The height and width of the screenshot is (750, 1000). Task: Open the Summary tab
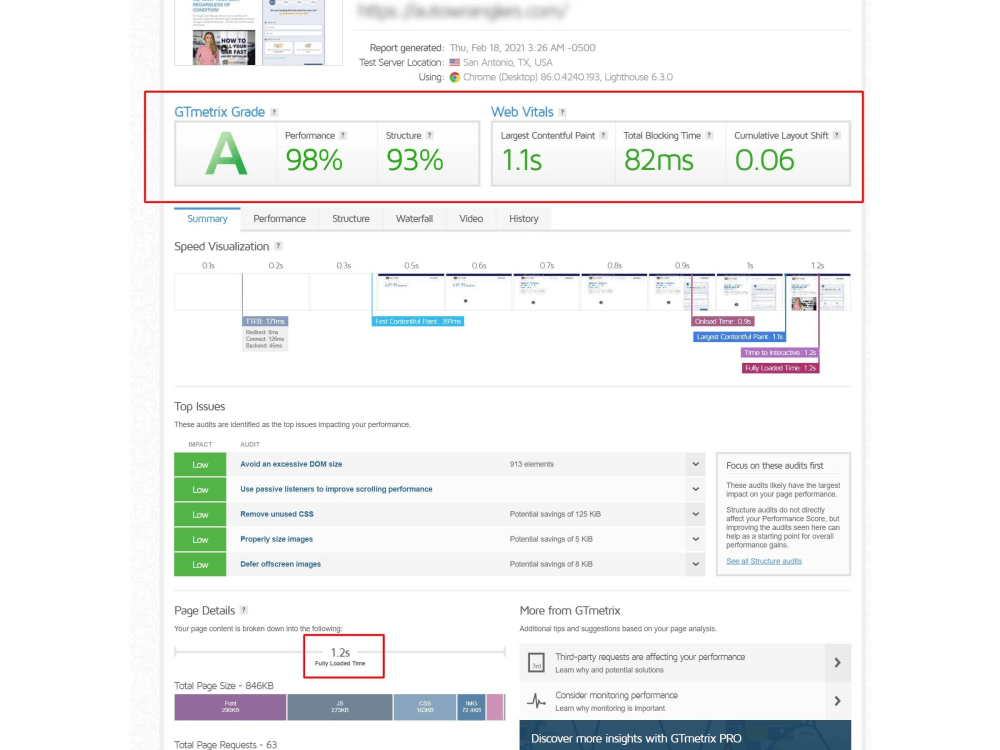(207, 219)
